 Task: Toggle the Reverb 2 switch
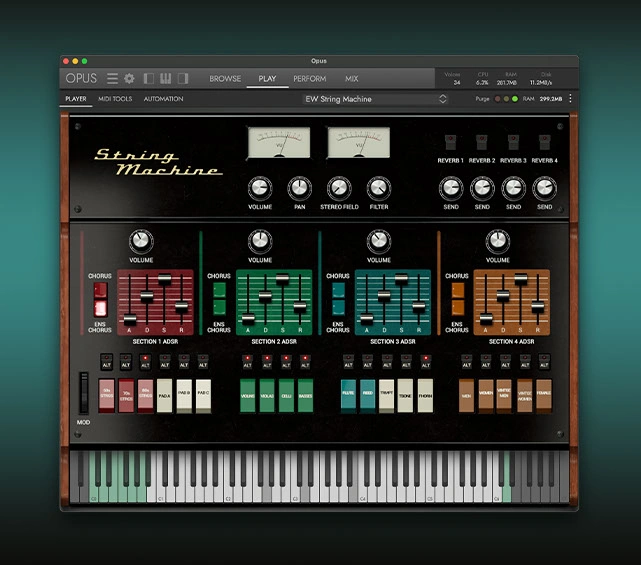tap(482, 142)
